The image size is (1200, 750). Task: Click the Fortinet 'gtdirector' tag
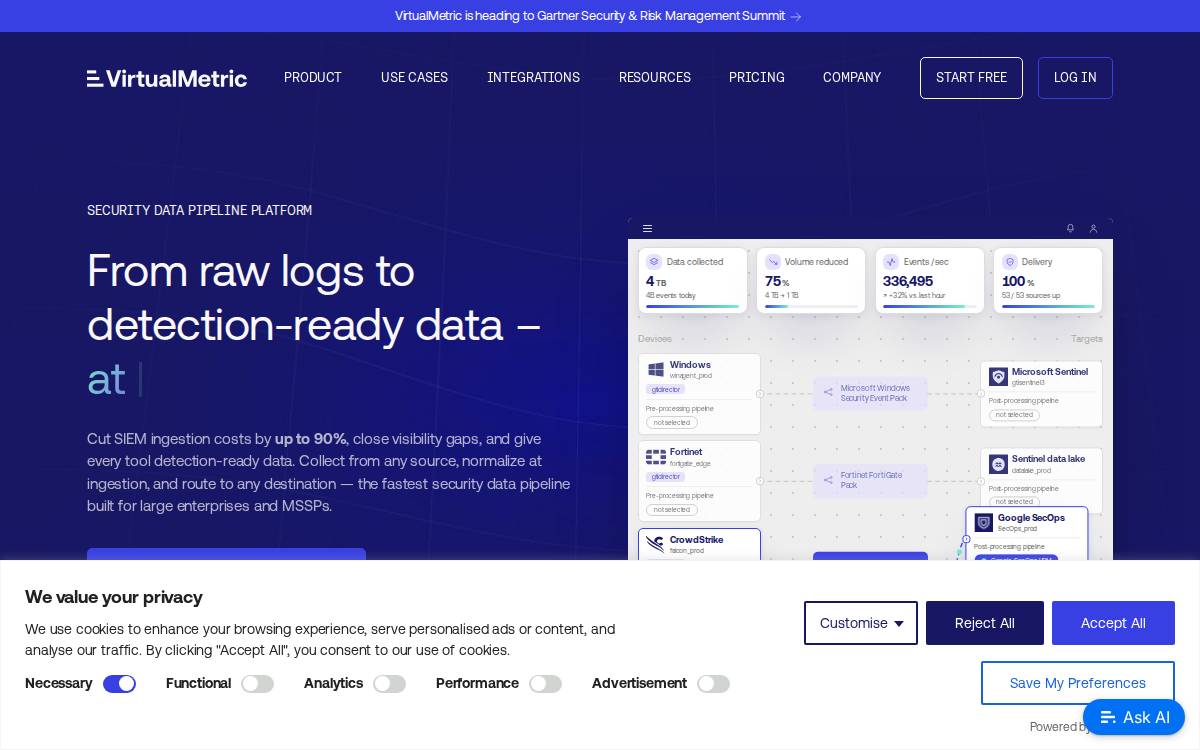[x=665, y=477]
